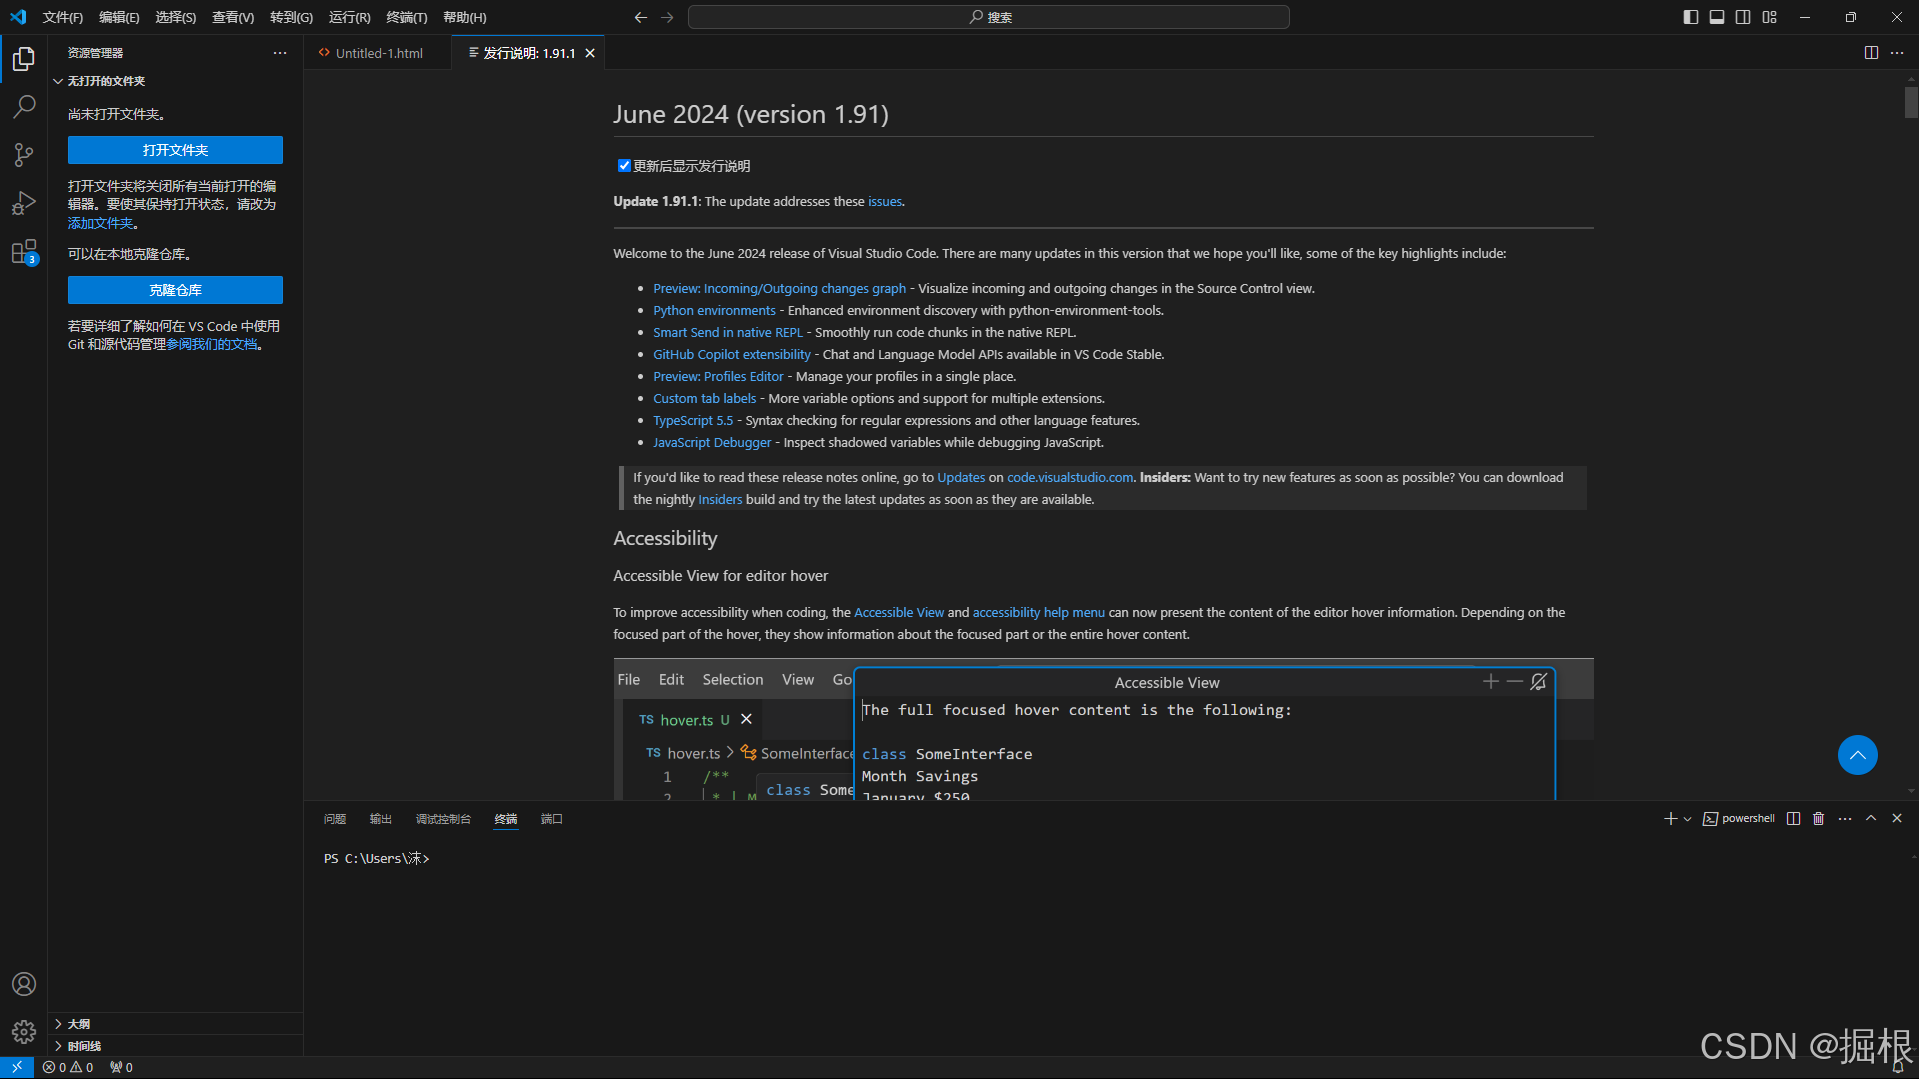Maximize the panel size chevron

[x=1871, y=819]
